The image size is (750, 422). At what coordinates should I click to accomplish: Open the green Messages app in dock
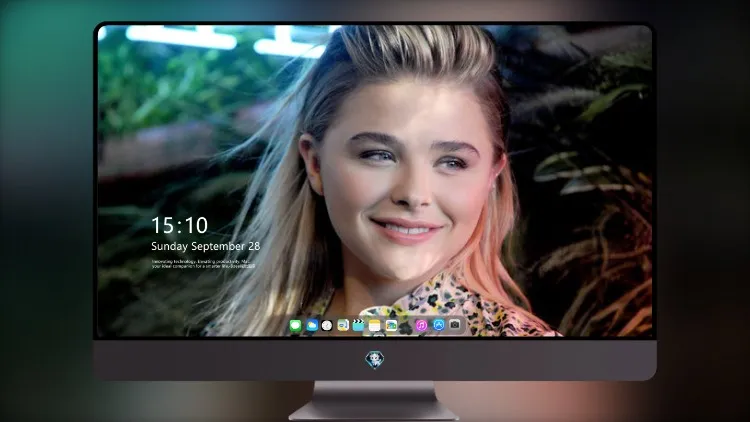point(296,326)
